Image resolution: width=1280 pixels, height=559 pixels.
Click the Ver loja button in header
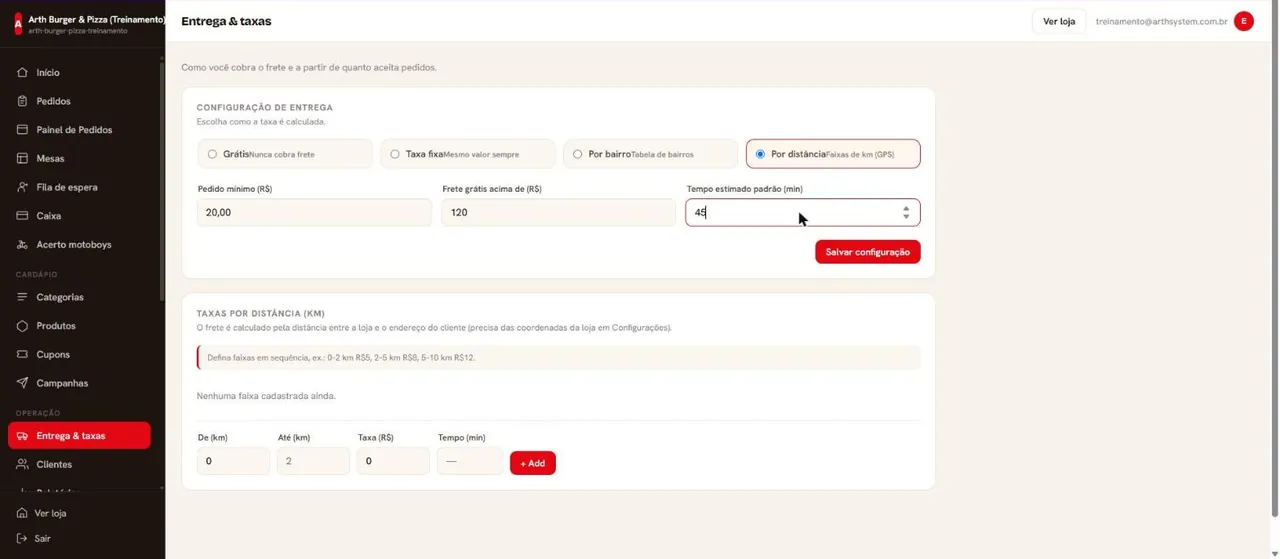(x=1059, y=21)
